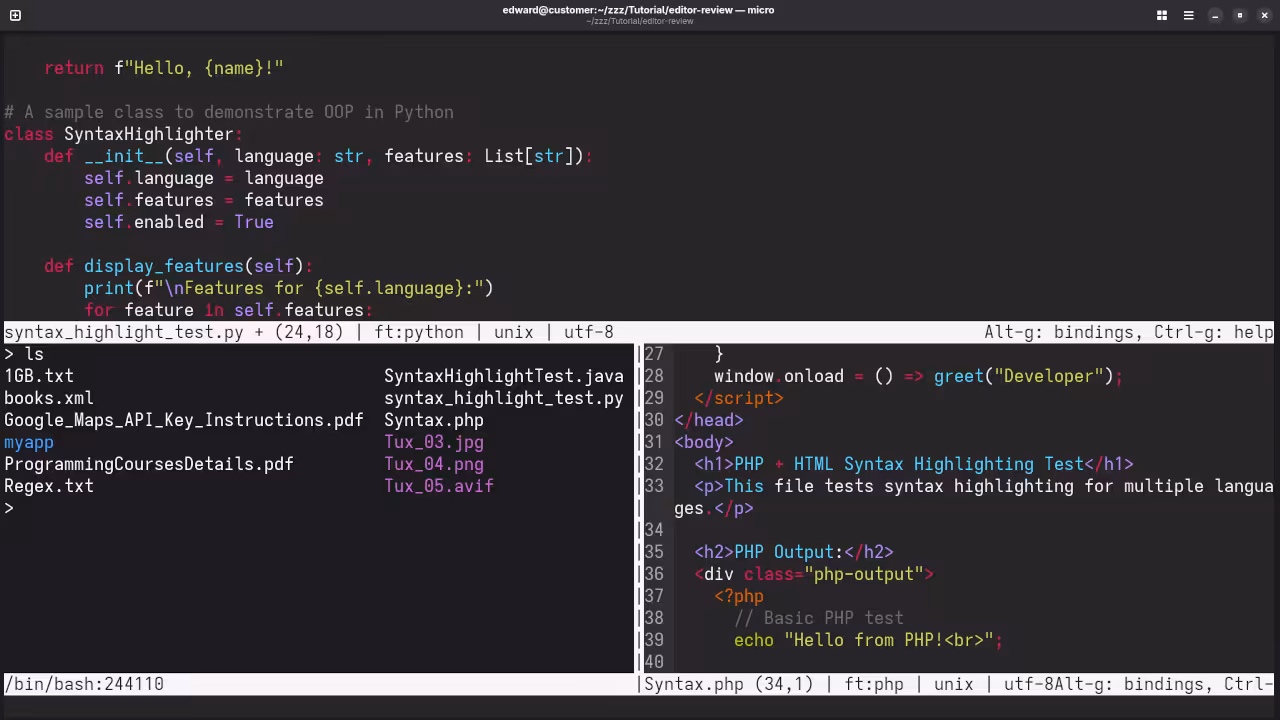Click the /bin/bash:244110 terminal status line
The height and width of the screenshot is (720, 1280).
coord(84,684)
